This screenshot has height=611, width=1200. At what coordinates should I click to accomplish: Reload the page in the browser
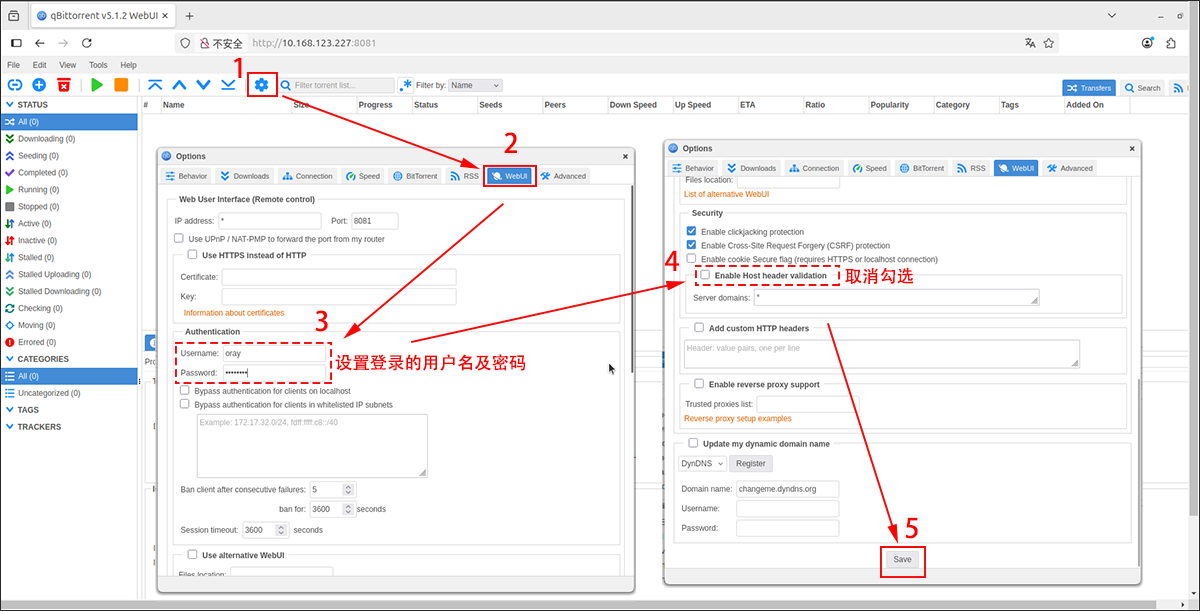pyautogui.click(x=87, y=43)
